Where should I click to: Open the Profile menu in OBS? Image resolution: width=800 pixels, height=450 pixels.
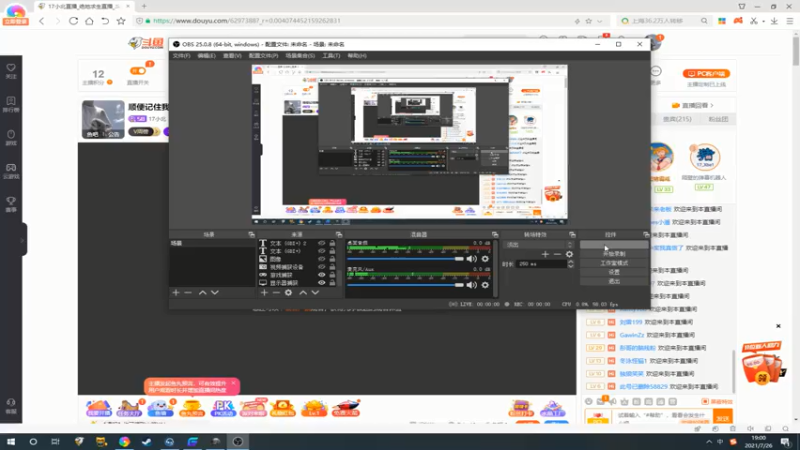[263, 56]
